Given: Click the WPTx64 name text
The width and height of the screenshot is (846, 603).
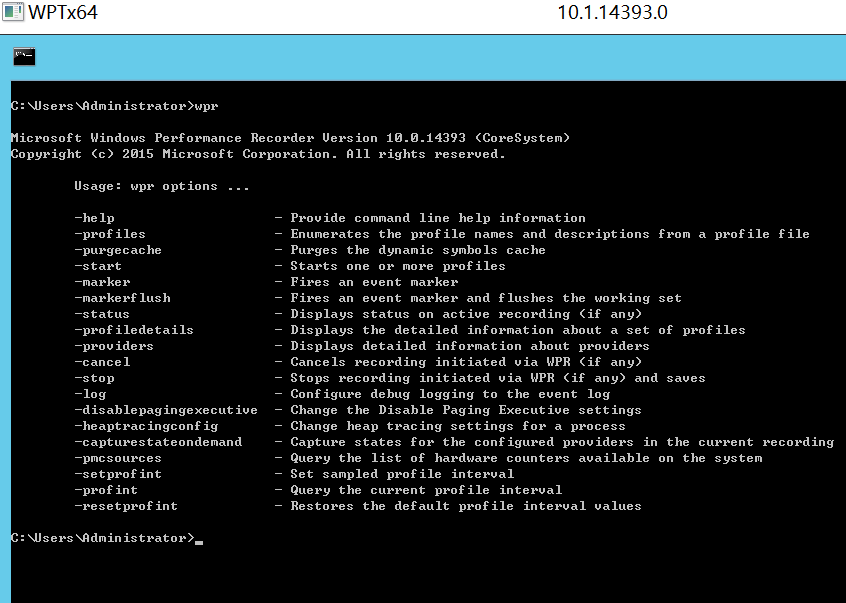Looking at the screenshot, I should click(x=63, y=12).
